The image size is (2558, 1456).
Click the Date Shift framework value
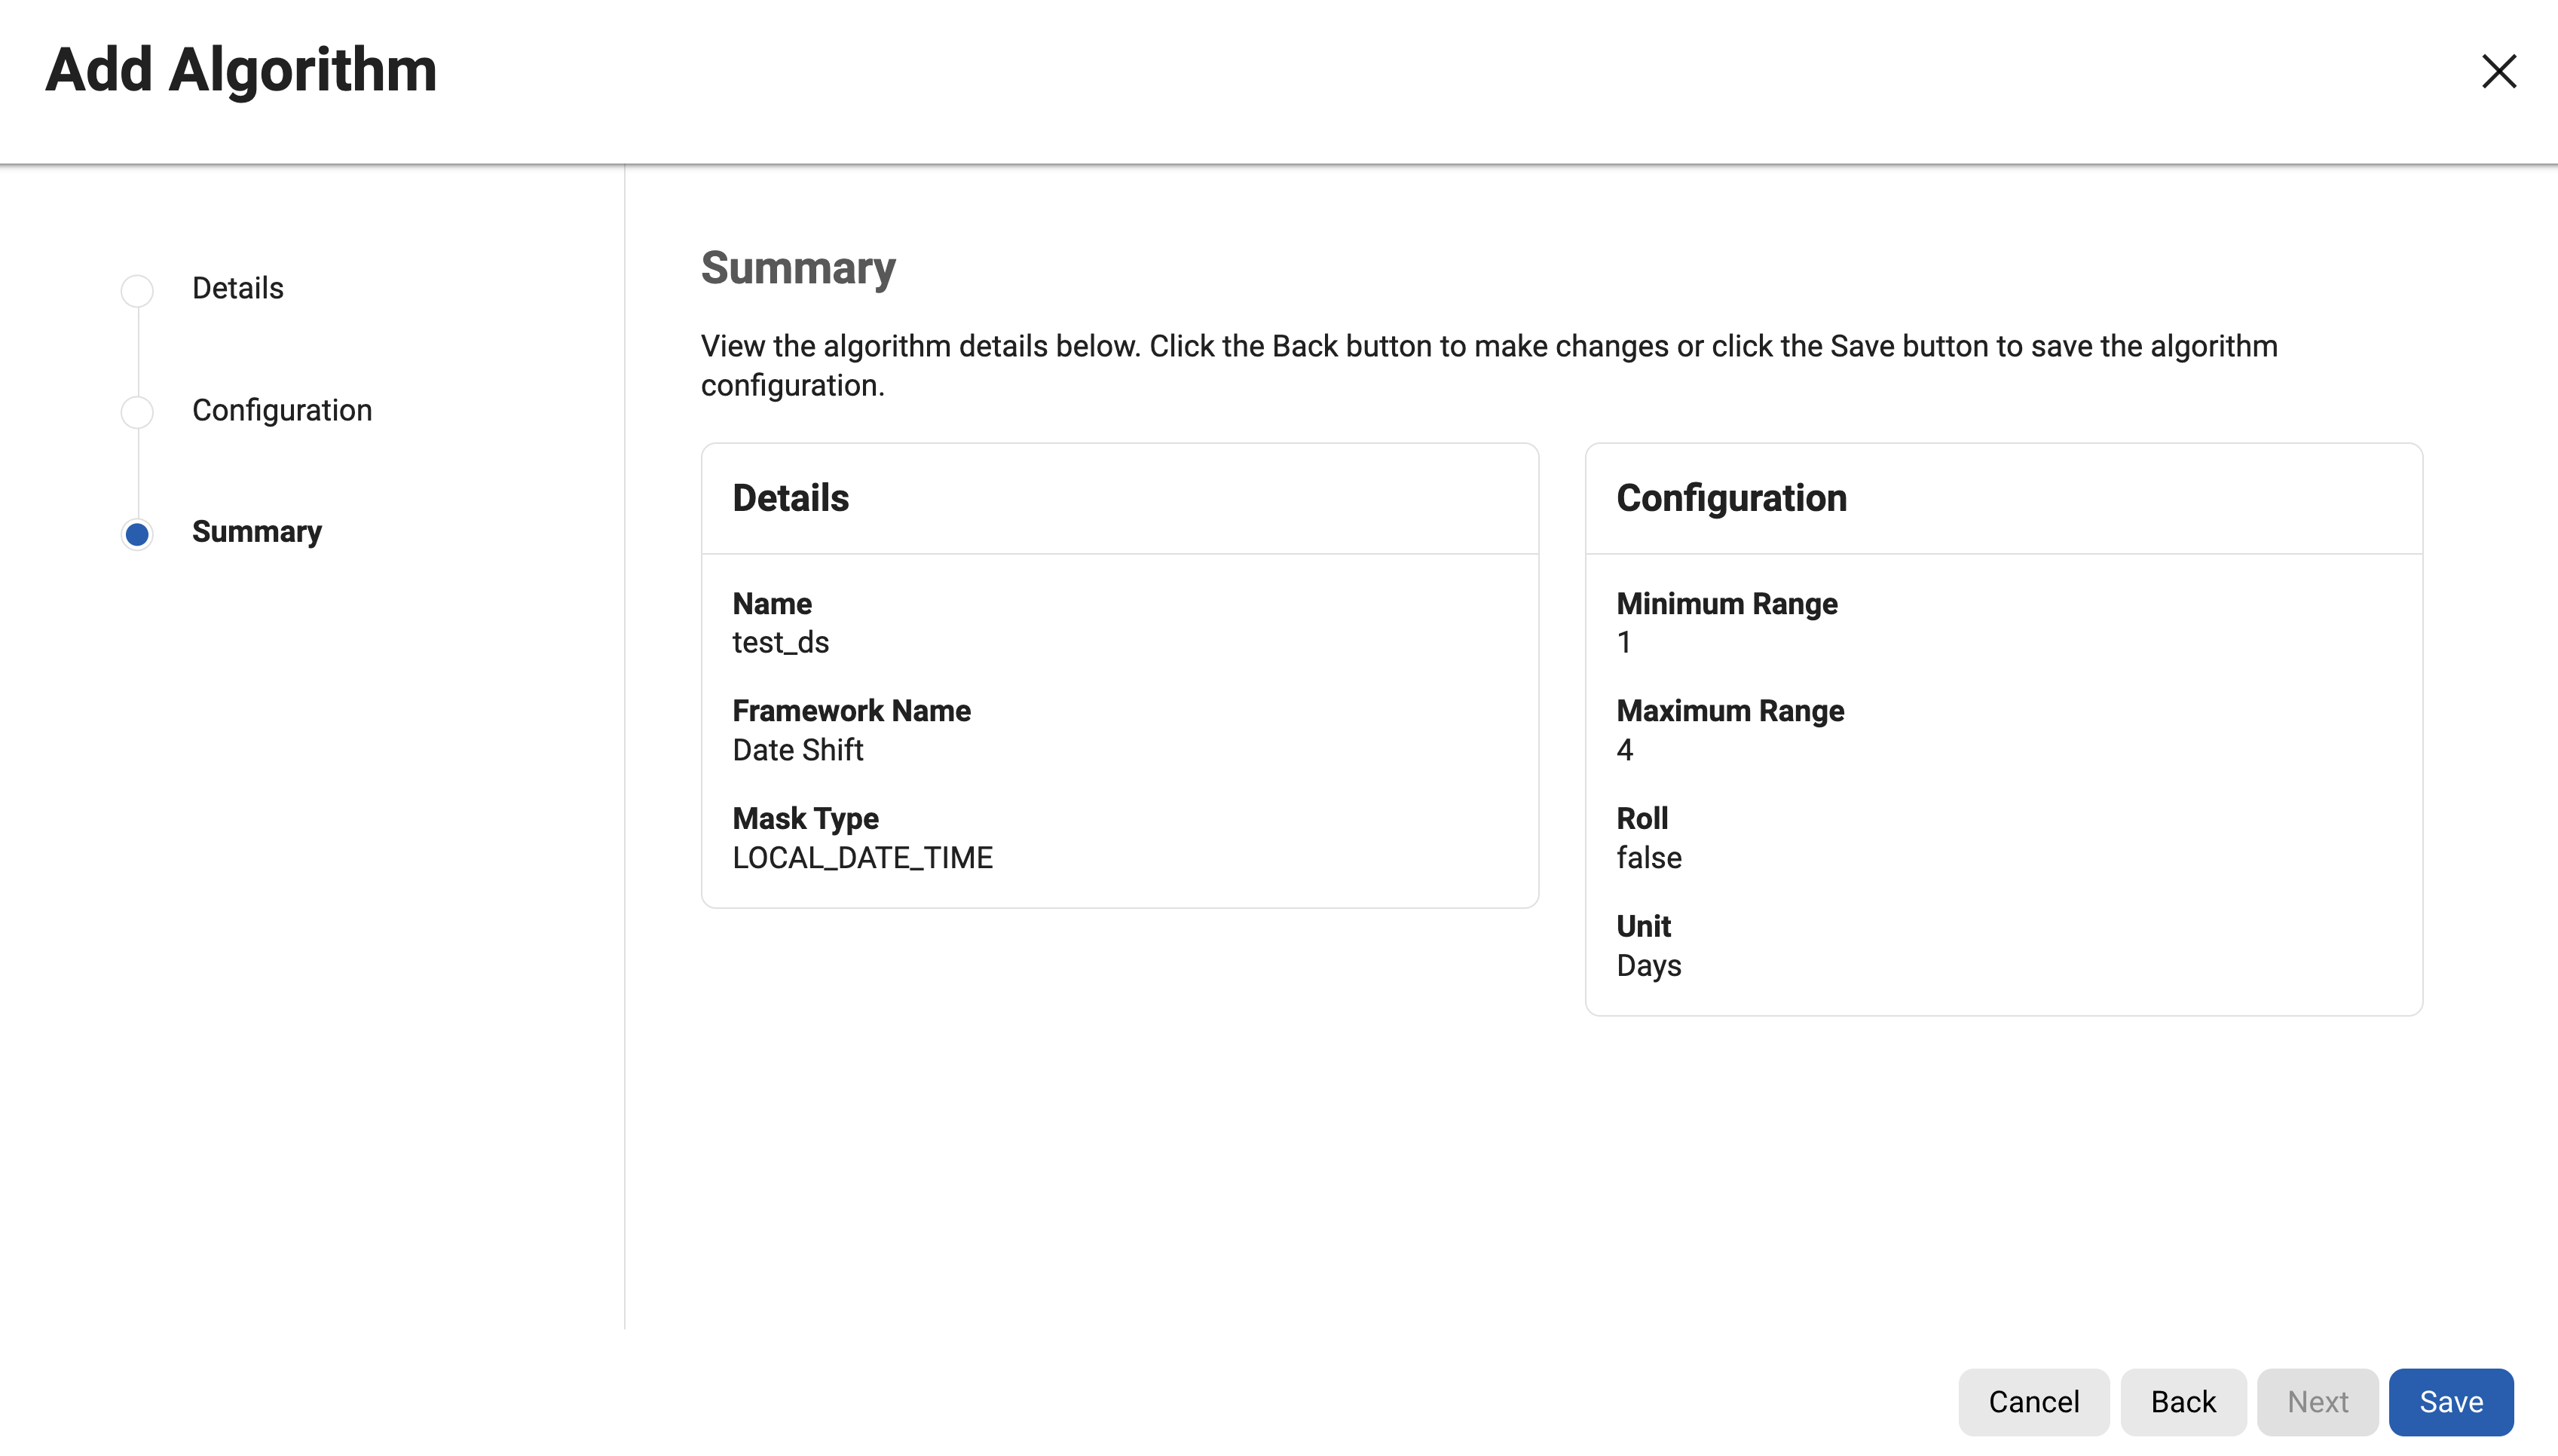[x=797, y=750]
